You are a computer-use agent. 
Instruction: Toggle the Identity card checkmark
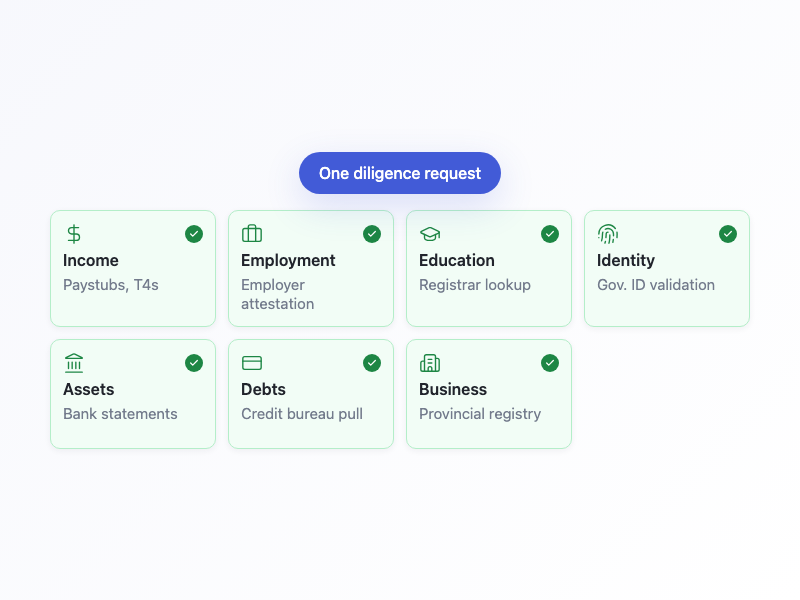coord(728,234)
